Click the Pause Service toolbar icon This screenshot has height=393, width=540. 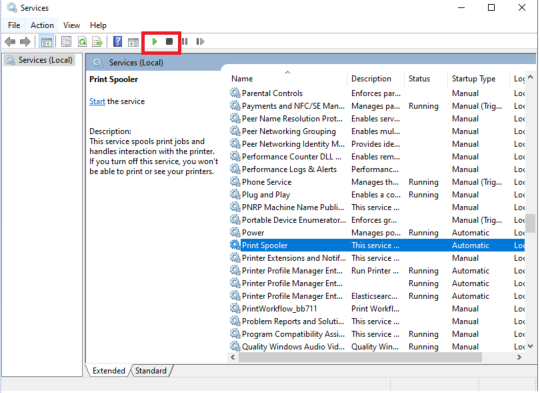pos(185,42)
